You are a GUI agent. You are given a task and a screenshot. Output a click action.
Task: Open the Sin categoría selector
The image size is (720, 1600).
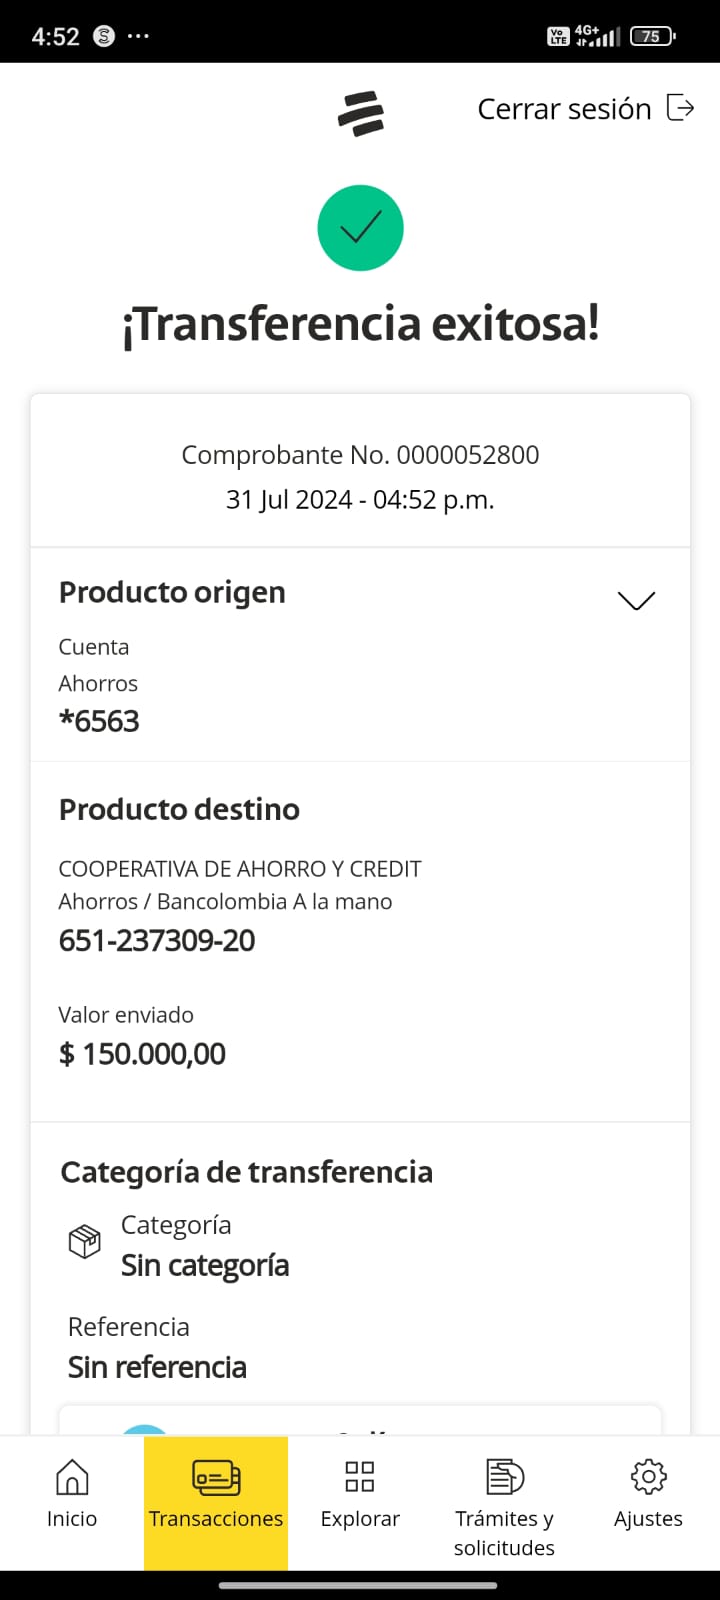[x=205, y=1266]
